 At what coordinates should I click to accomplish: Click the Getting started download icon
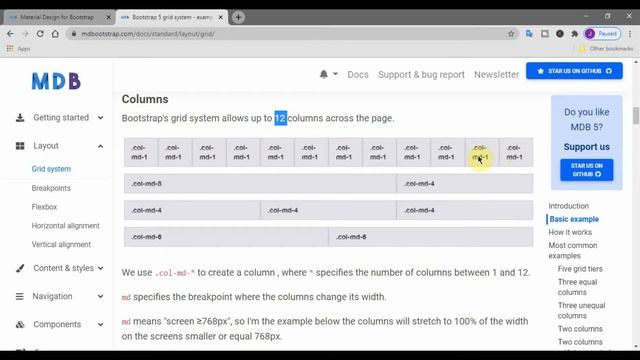[20, 118]
